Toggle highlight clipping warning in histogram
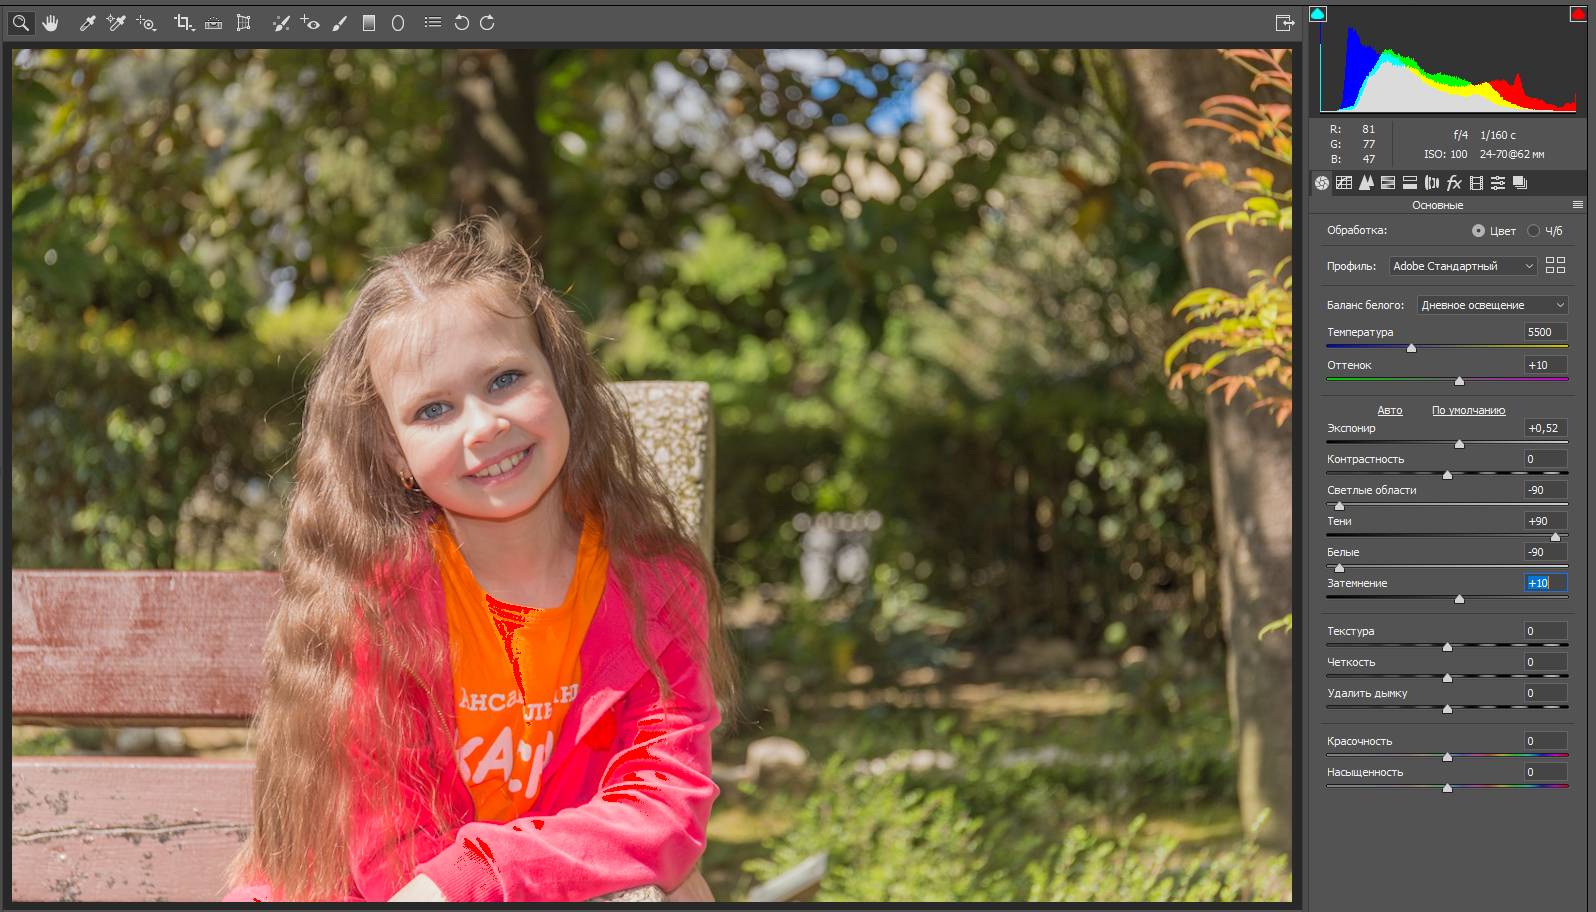 click(1577, 14)
